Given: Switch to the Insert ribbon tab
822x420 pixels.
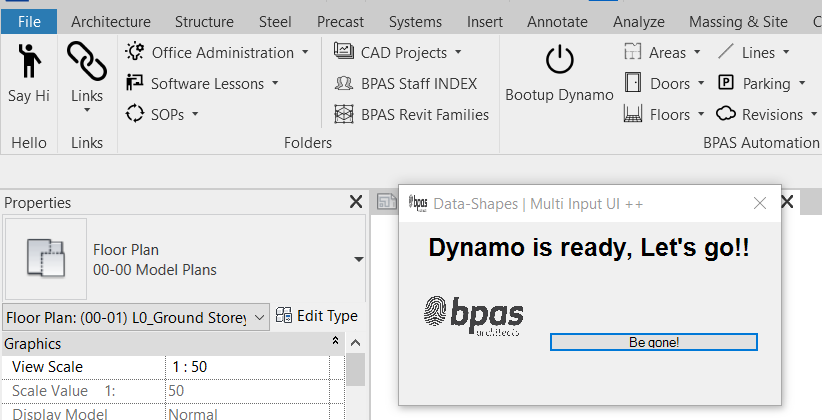Looking at the screenshot, I should [485, 21].
